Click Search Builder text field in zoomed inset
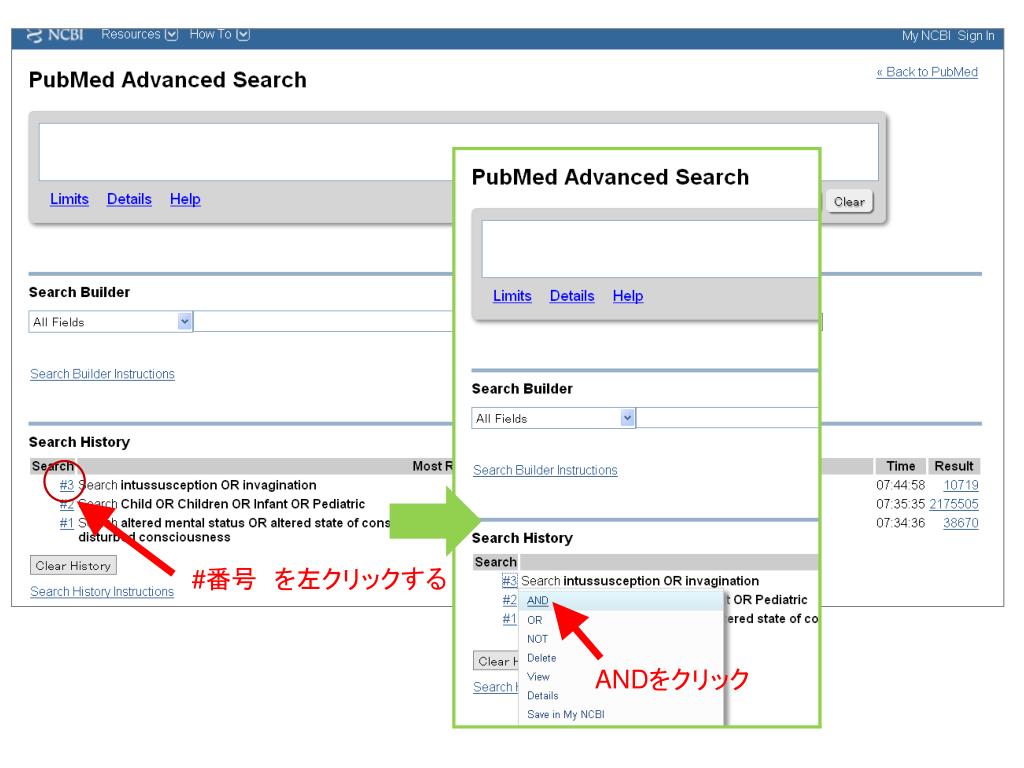 [x=728, y=419]
